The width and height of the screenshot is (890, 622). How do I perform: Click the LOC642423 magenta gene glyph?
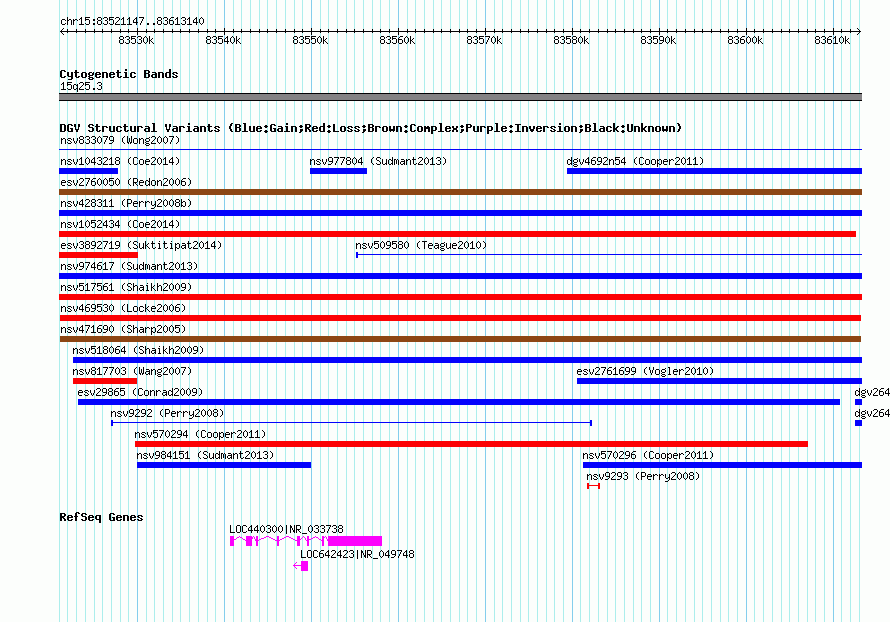pyautogui.click(x=301, y=566)
